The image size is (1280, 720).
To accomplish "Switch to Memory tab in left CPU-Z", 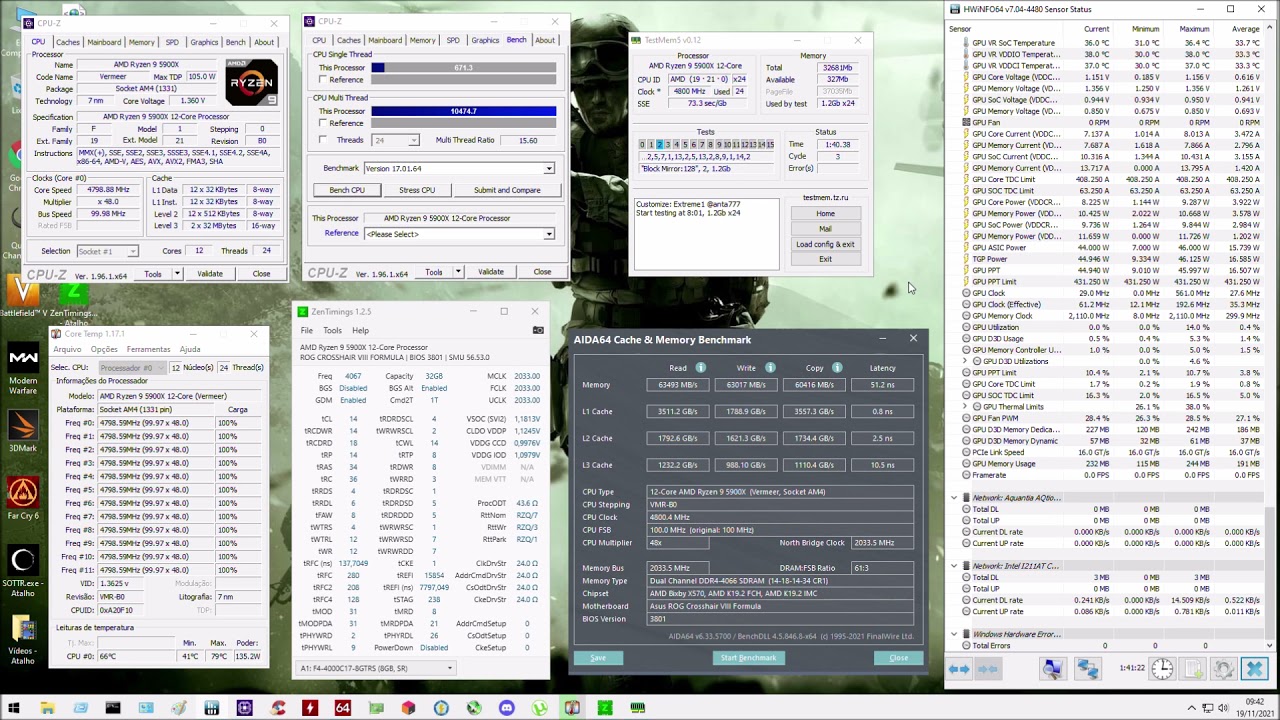I will pos(141,42).
